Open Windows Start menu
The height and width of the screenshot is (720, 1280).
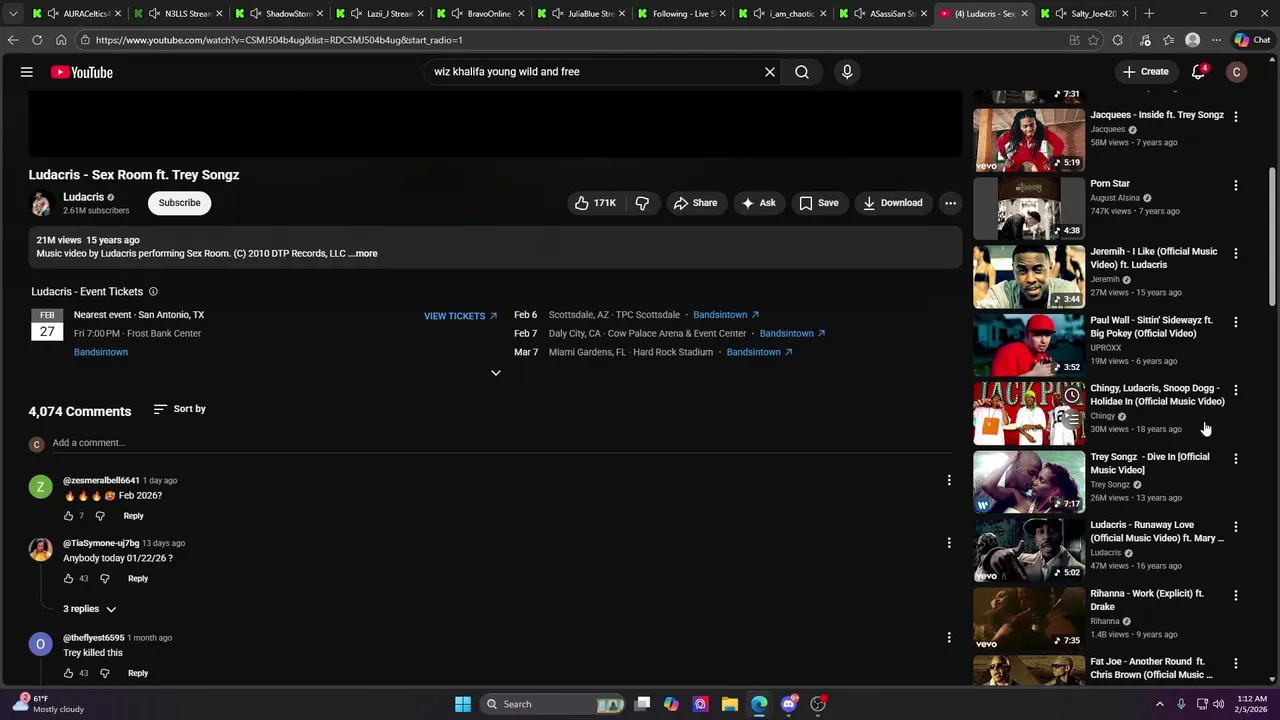point(463,704)
